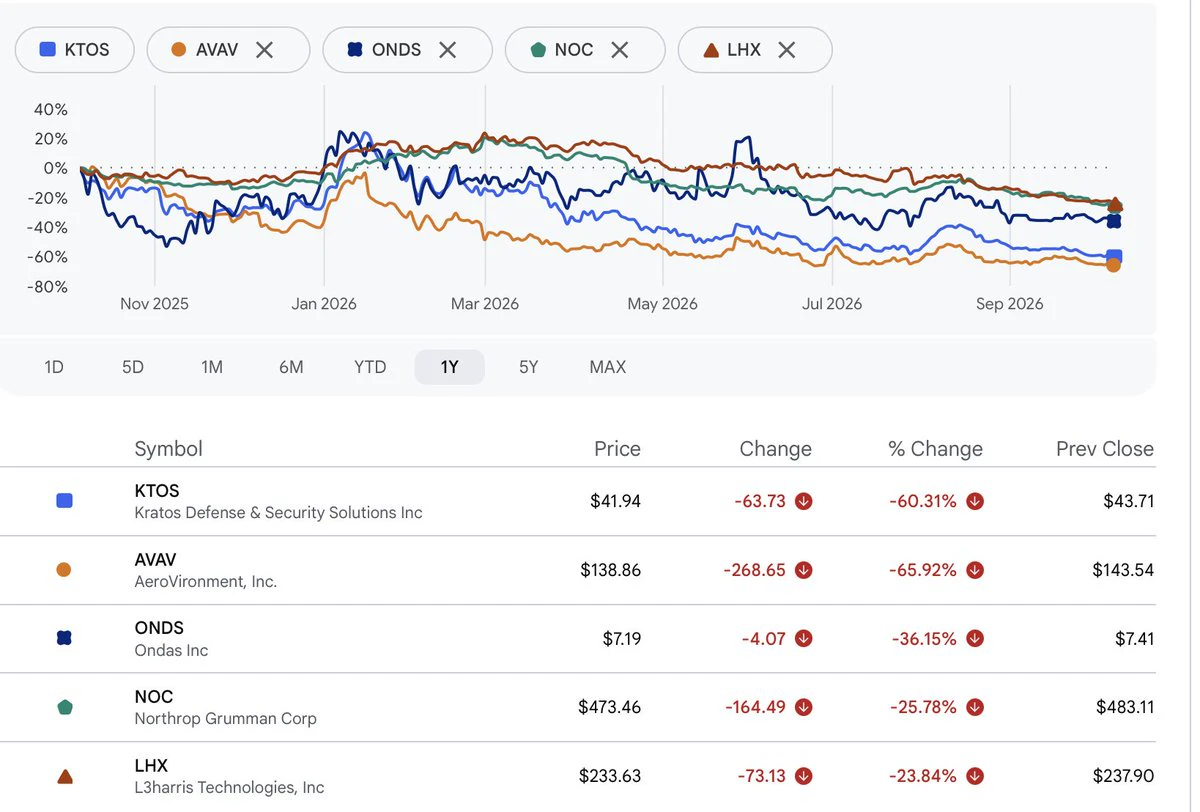Viewport: 1200px width, 812px height.
Task: Click the NOC price $473.46
Action: 609,707
